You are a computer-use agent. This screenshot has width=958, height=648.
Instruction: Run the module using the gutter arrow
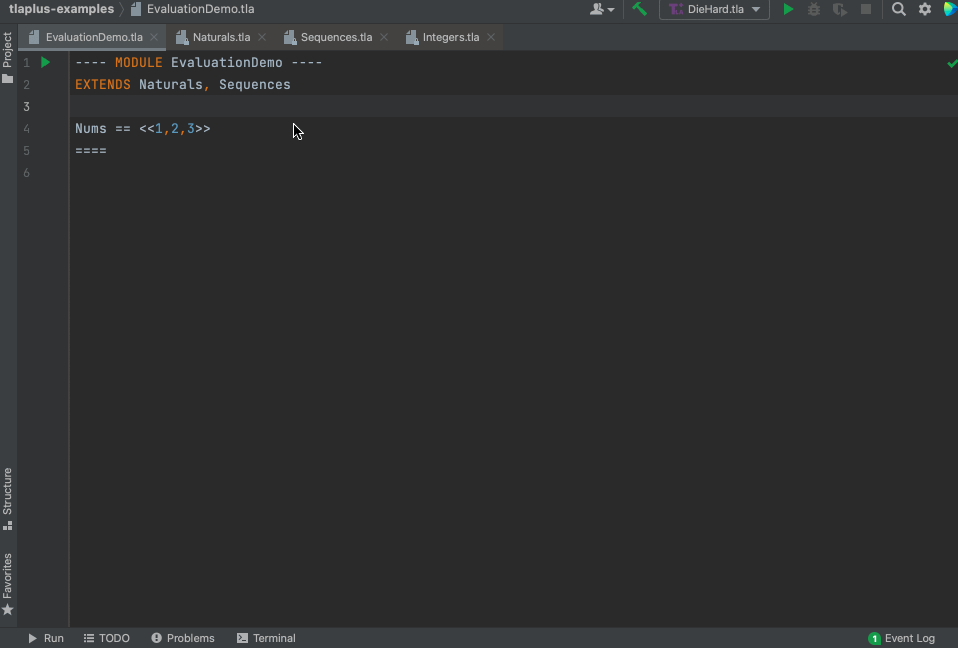click(45, 62)
